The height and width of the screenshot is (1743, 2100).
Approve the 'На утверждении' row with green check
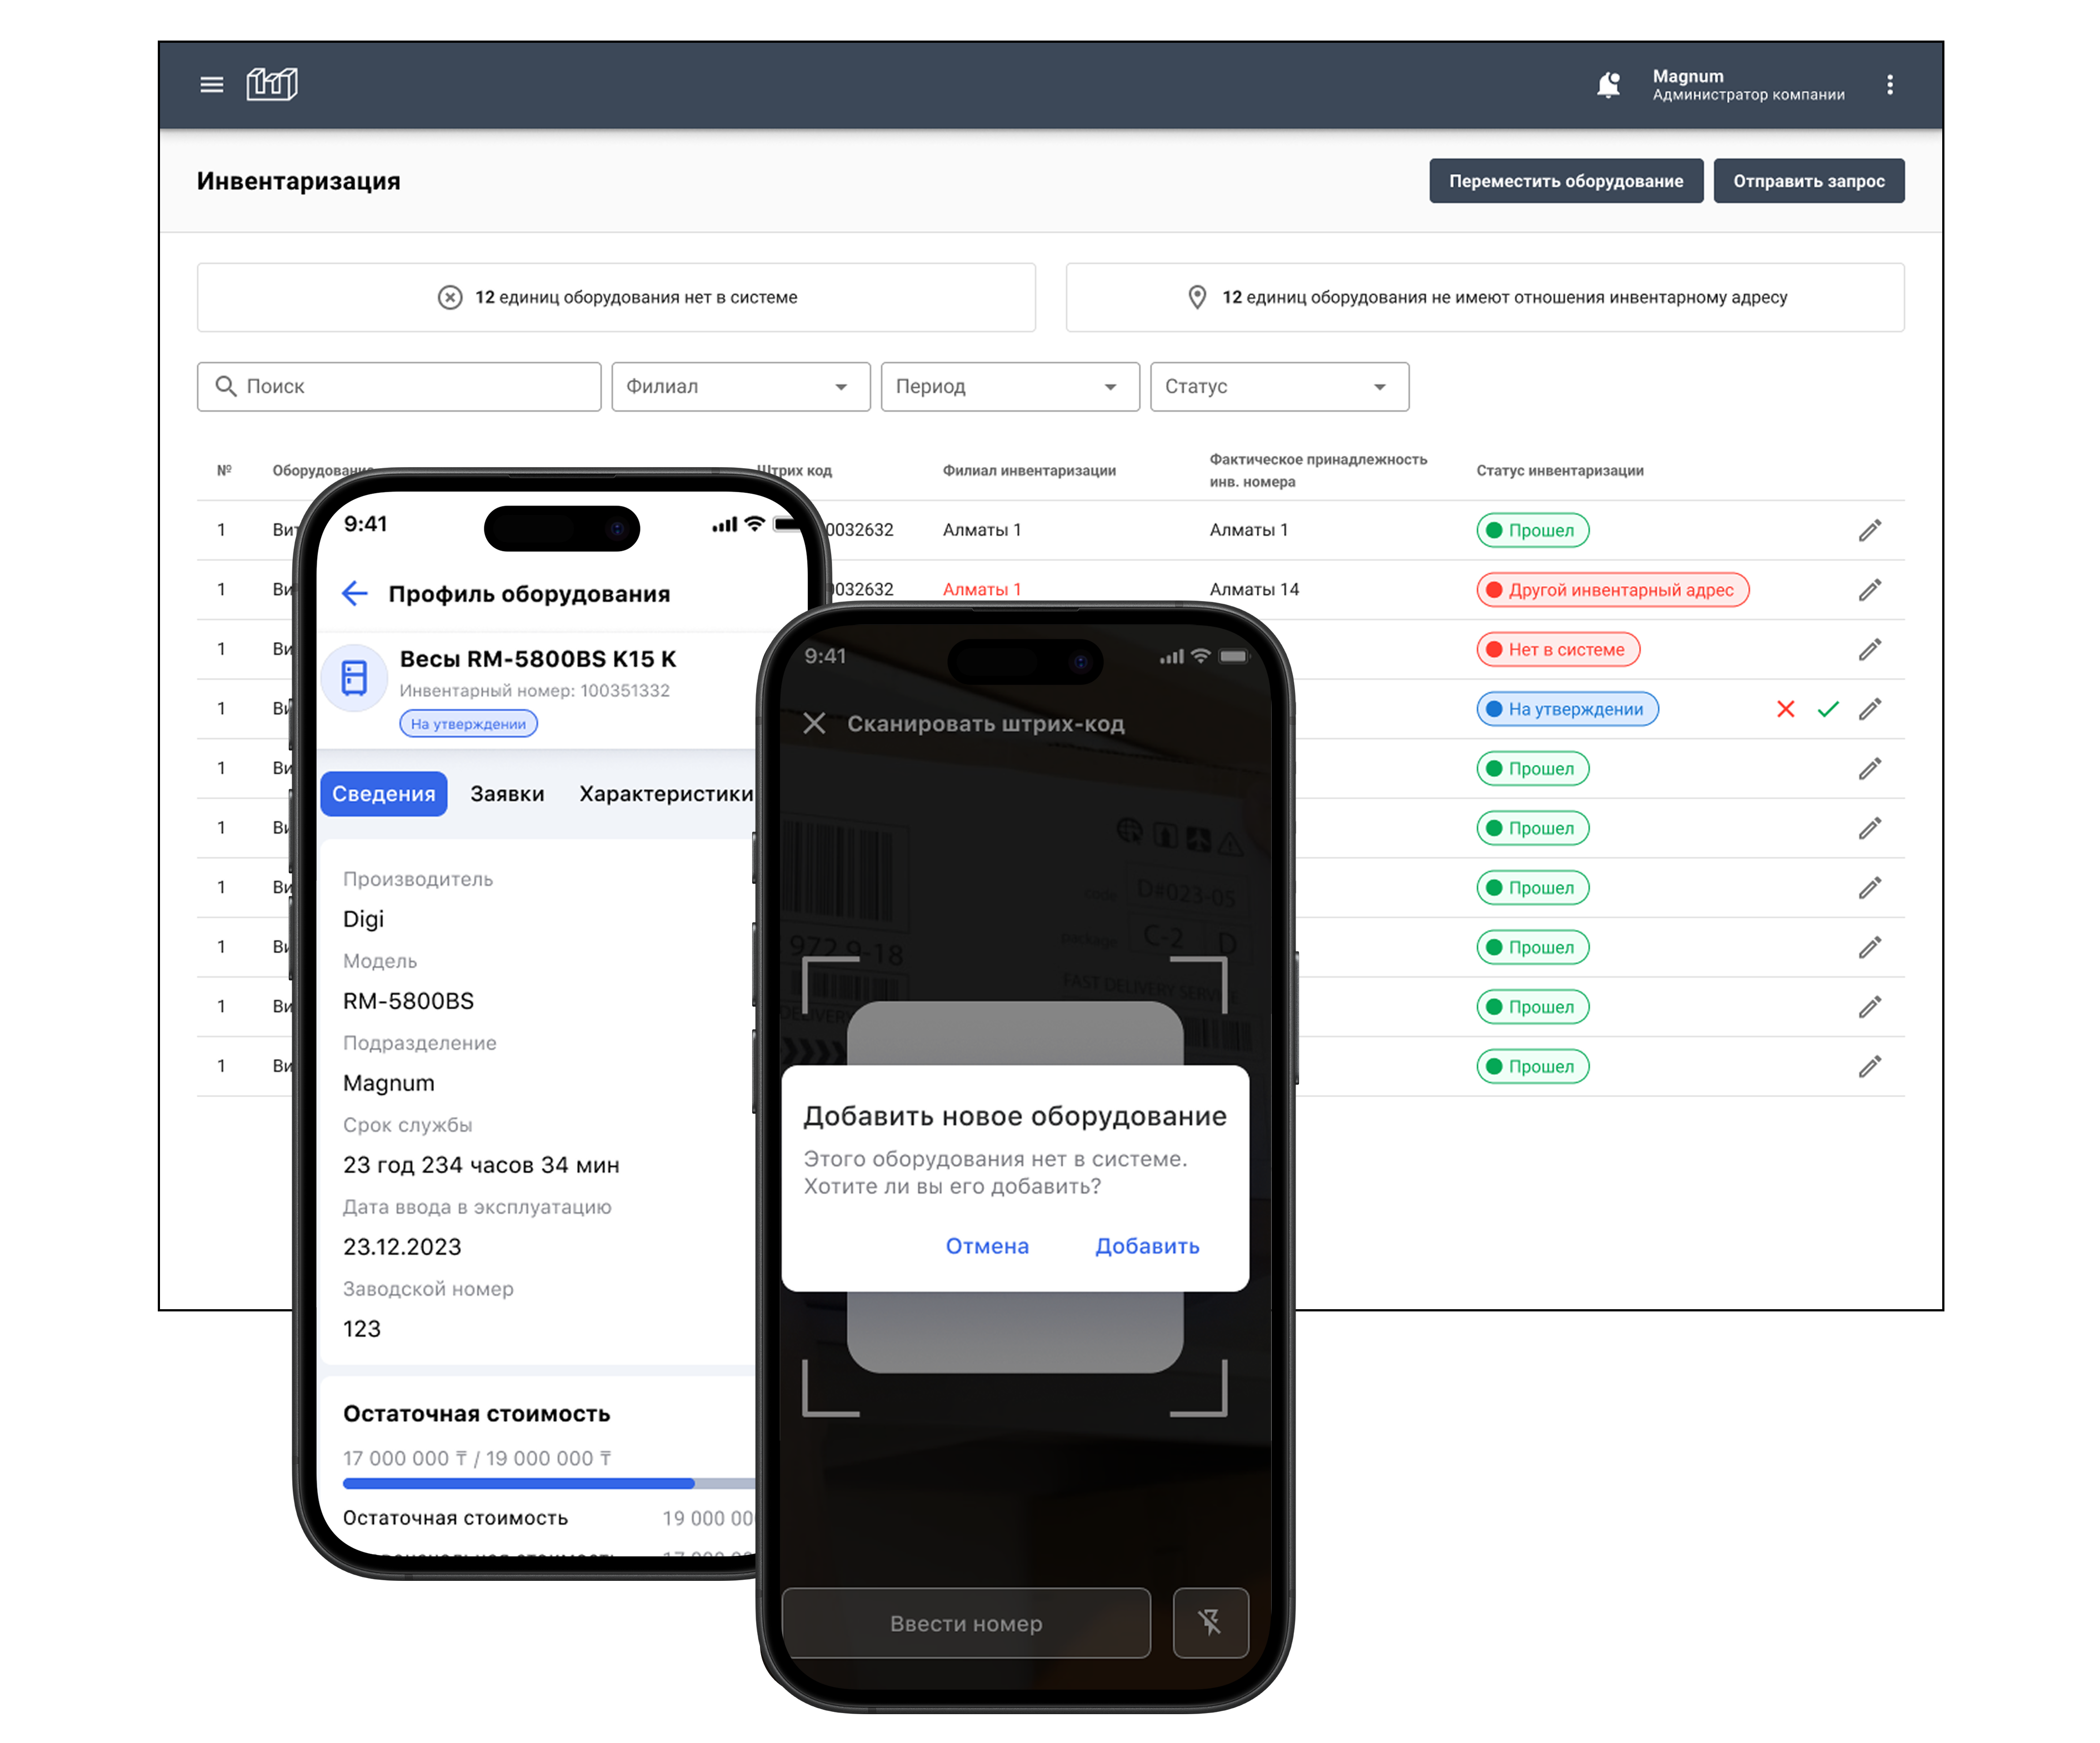[1828, 709]
